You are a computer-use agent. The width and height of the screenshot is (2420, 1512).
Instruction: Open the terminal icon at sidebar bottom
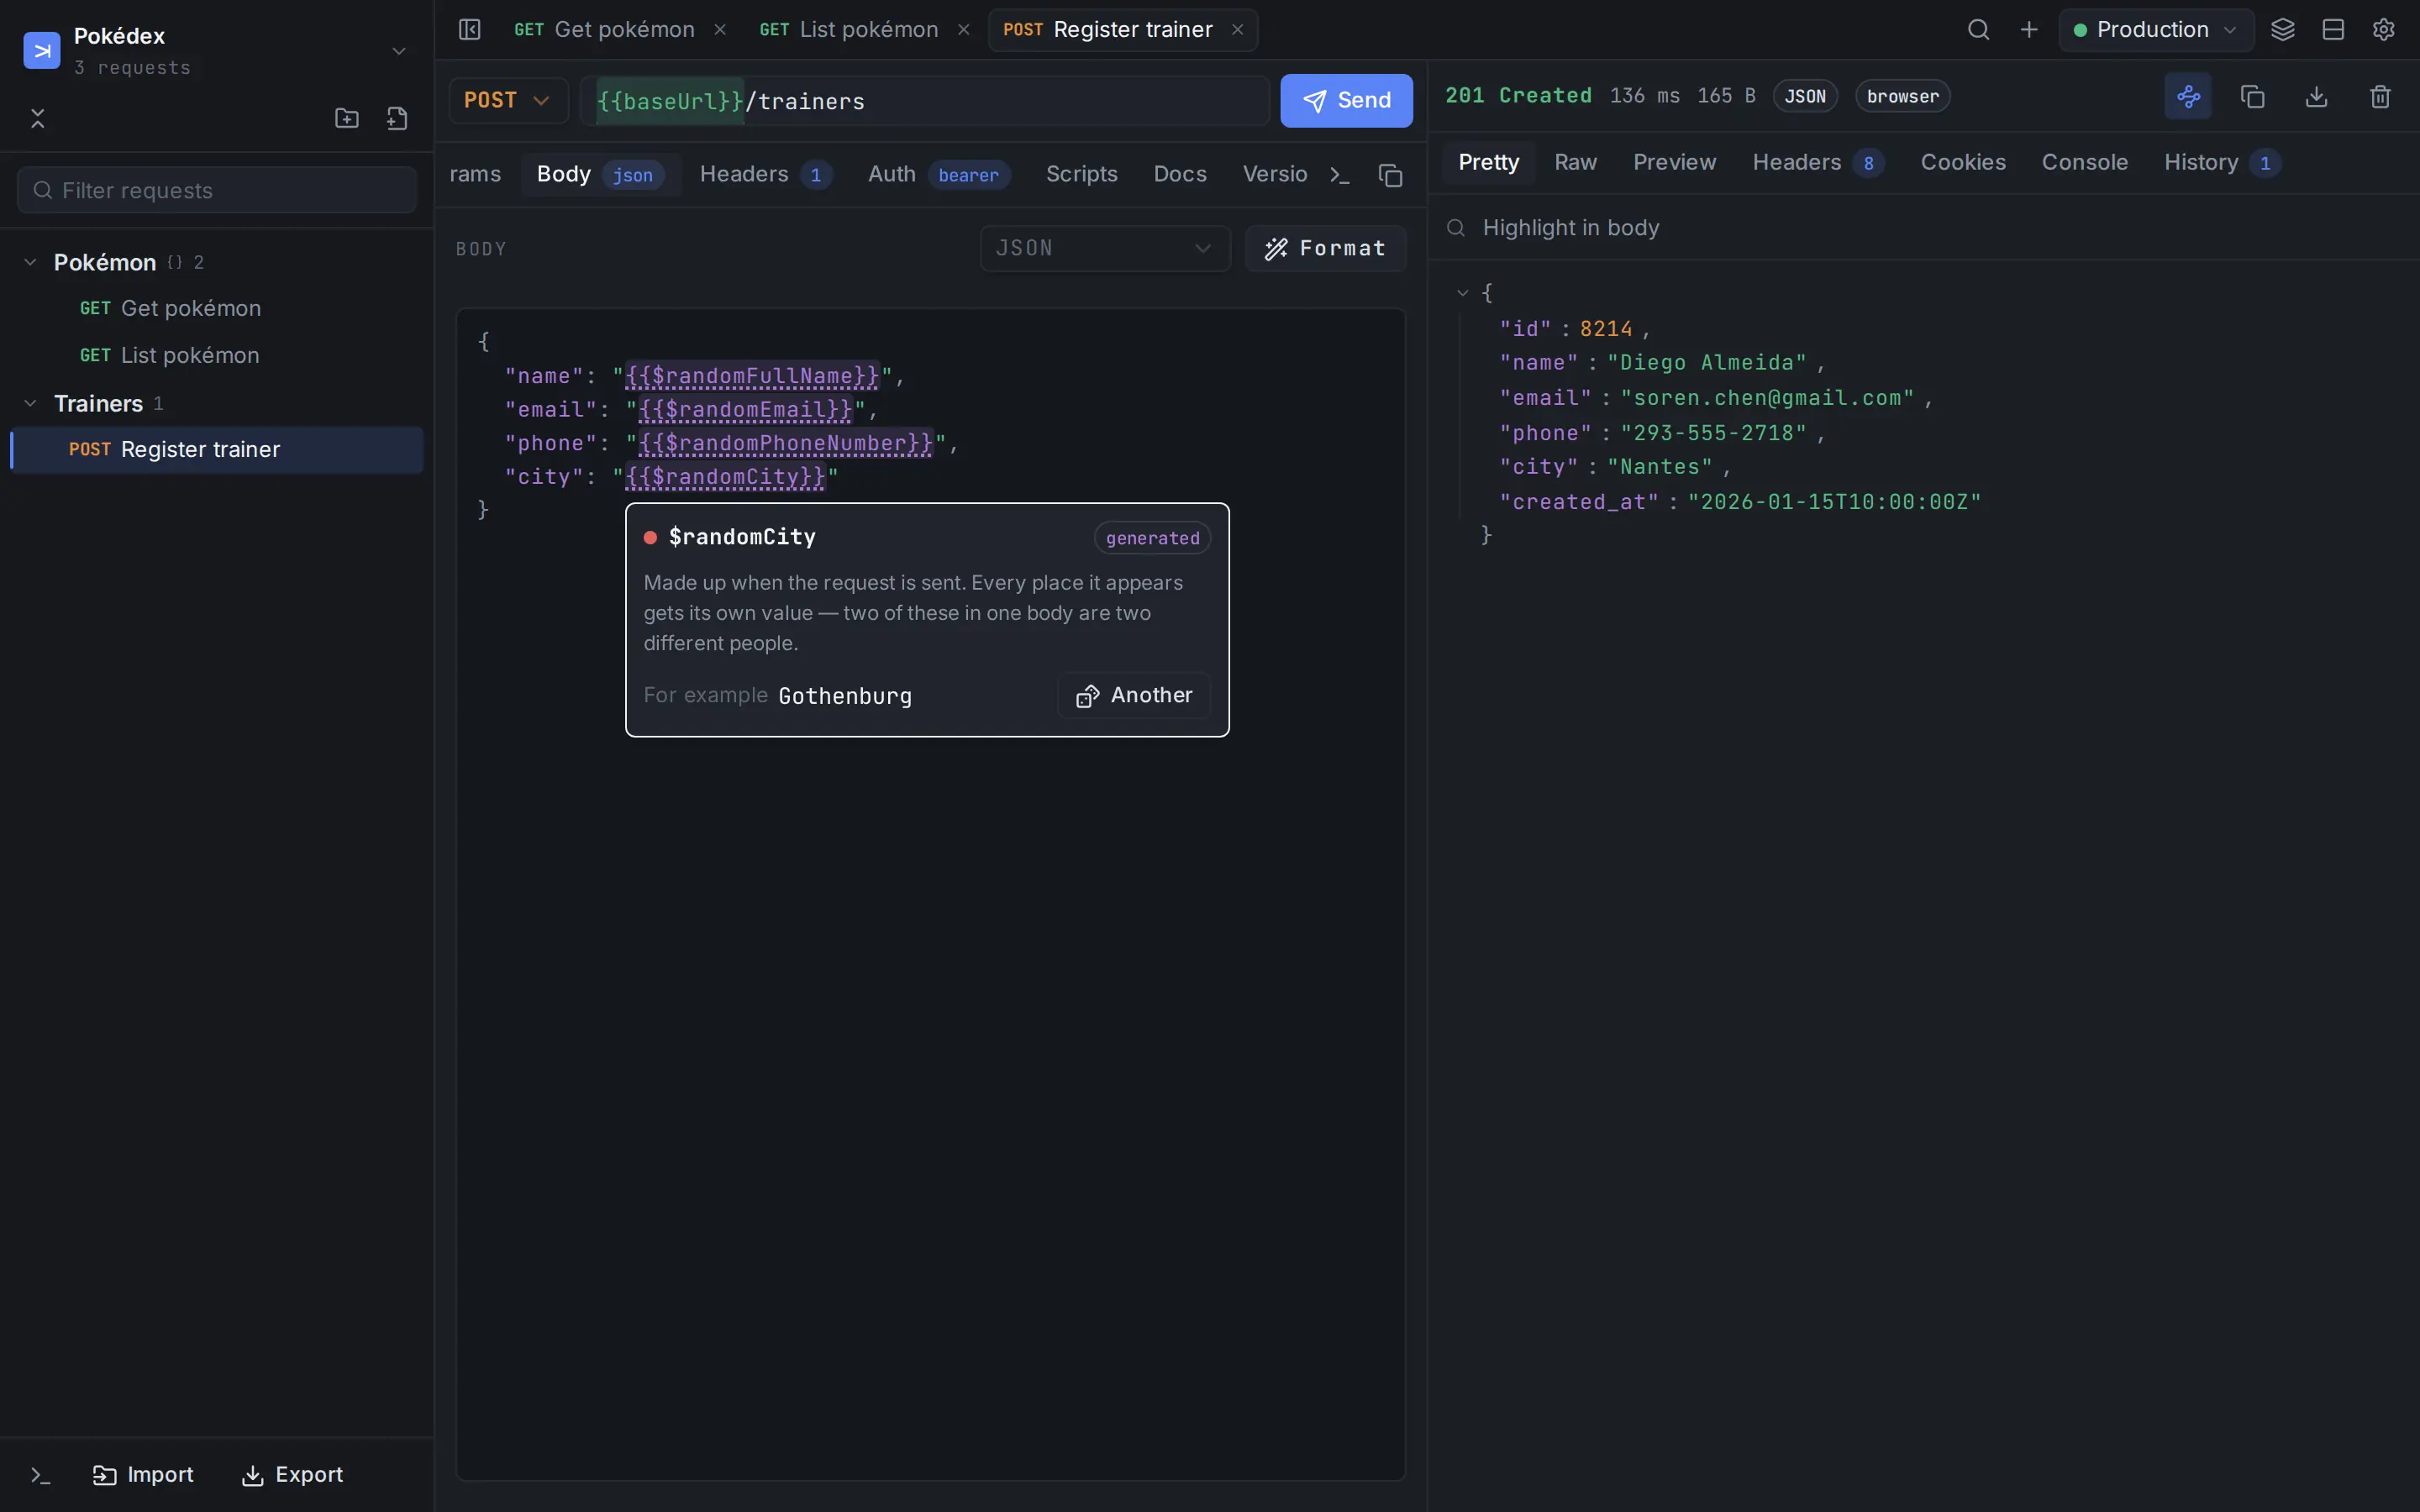point(40,1475)
